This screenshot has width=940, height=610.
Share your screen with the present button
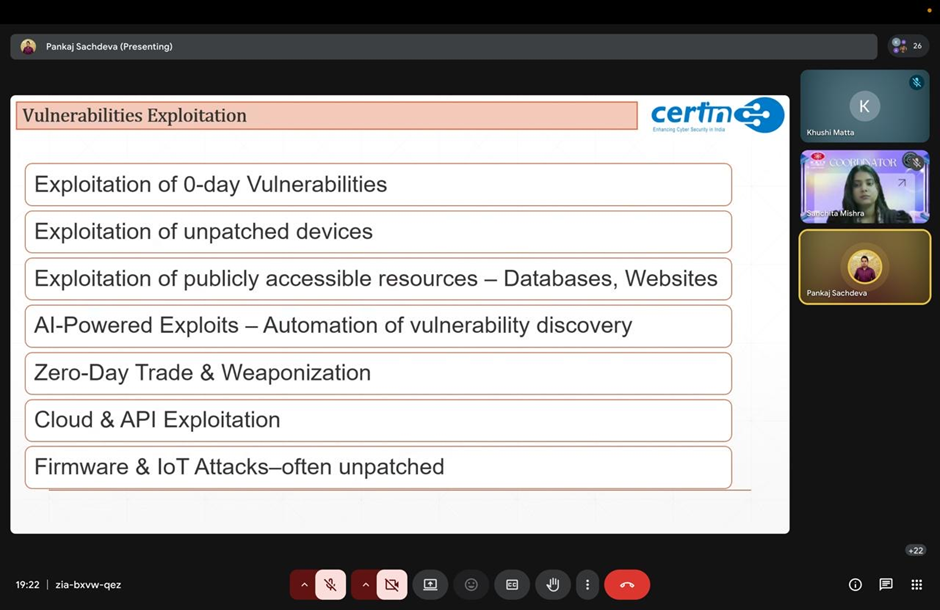pos(430,585)
